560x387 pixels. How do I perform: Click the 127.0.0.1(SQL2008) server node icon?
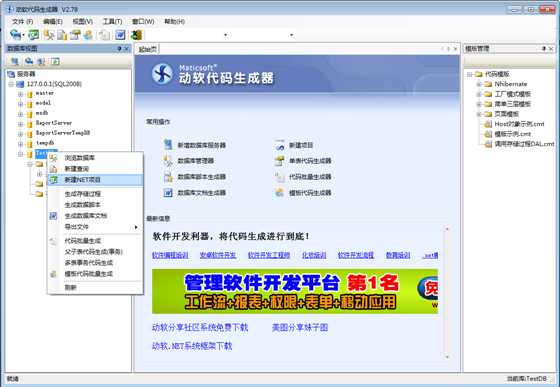(20, 84)
